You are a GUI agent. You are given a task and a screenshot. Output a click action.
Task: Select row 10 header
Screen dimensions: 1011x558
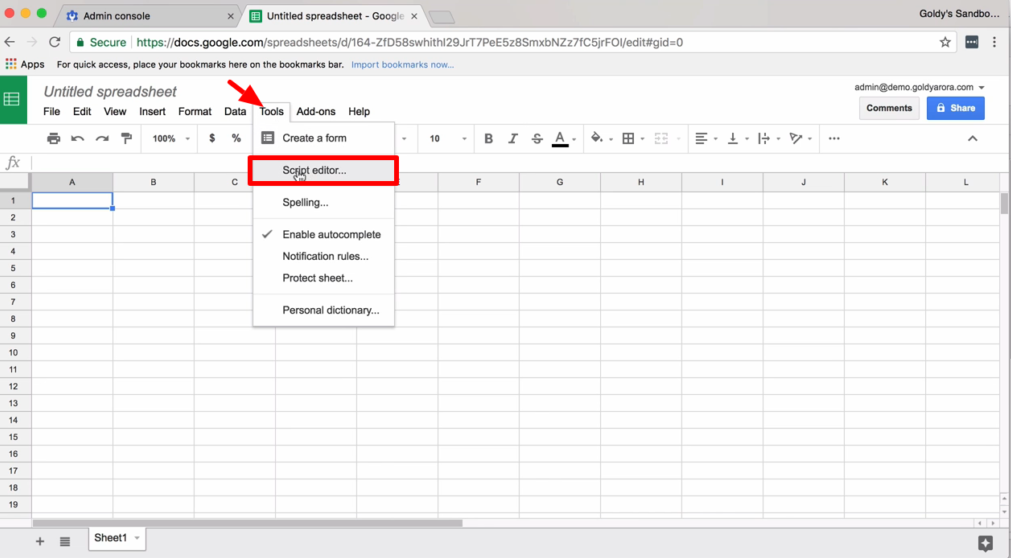13,352
